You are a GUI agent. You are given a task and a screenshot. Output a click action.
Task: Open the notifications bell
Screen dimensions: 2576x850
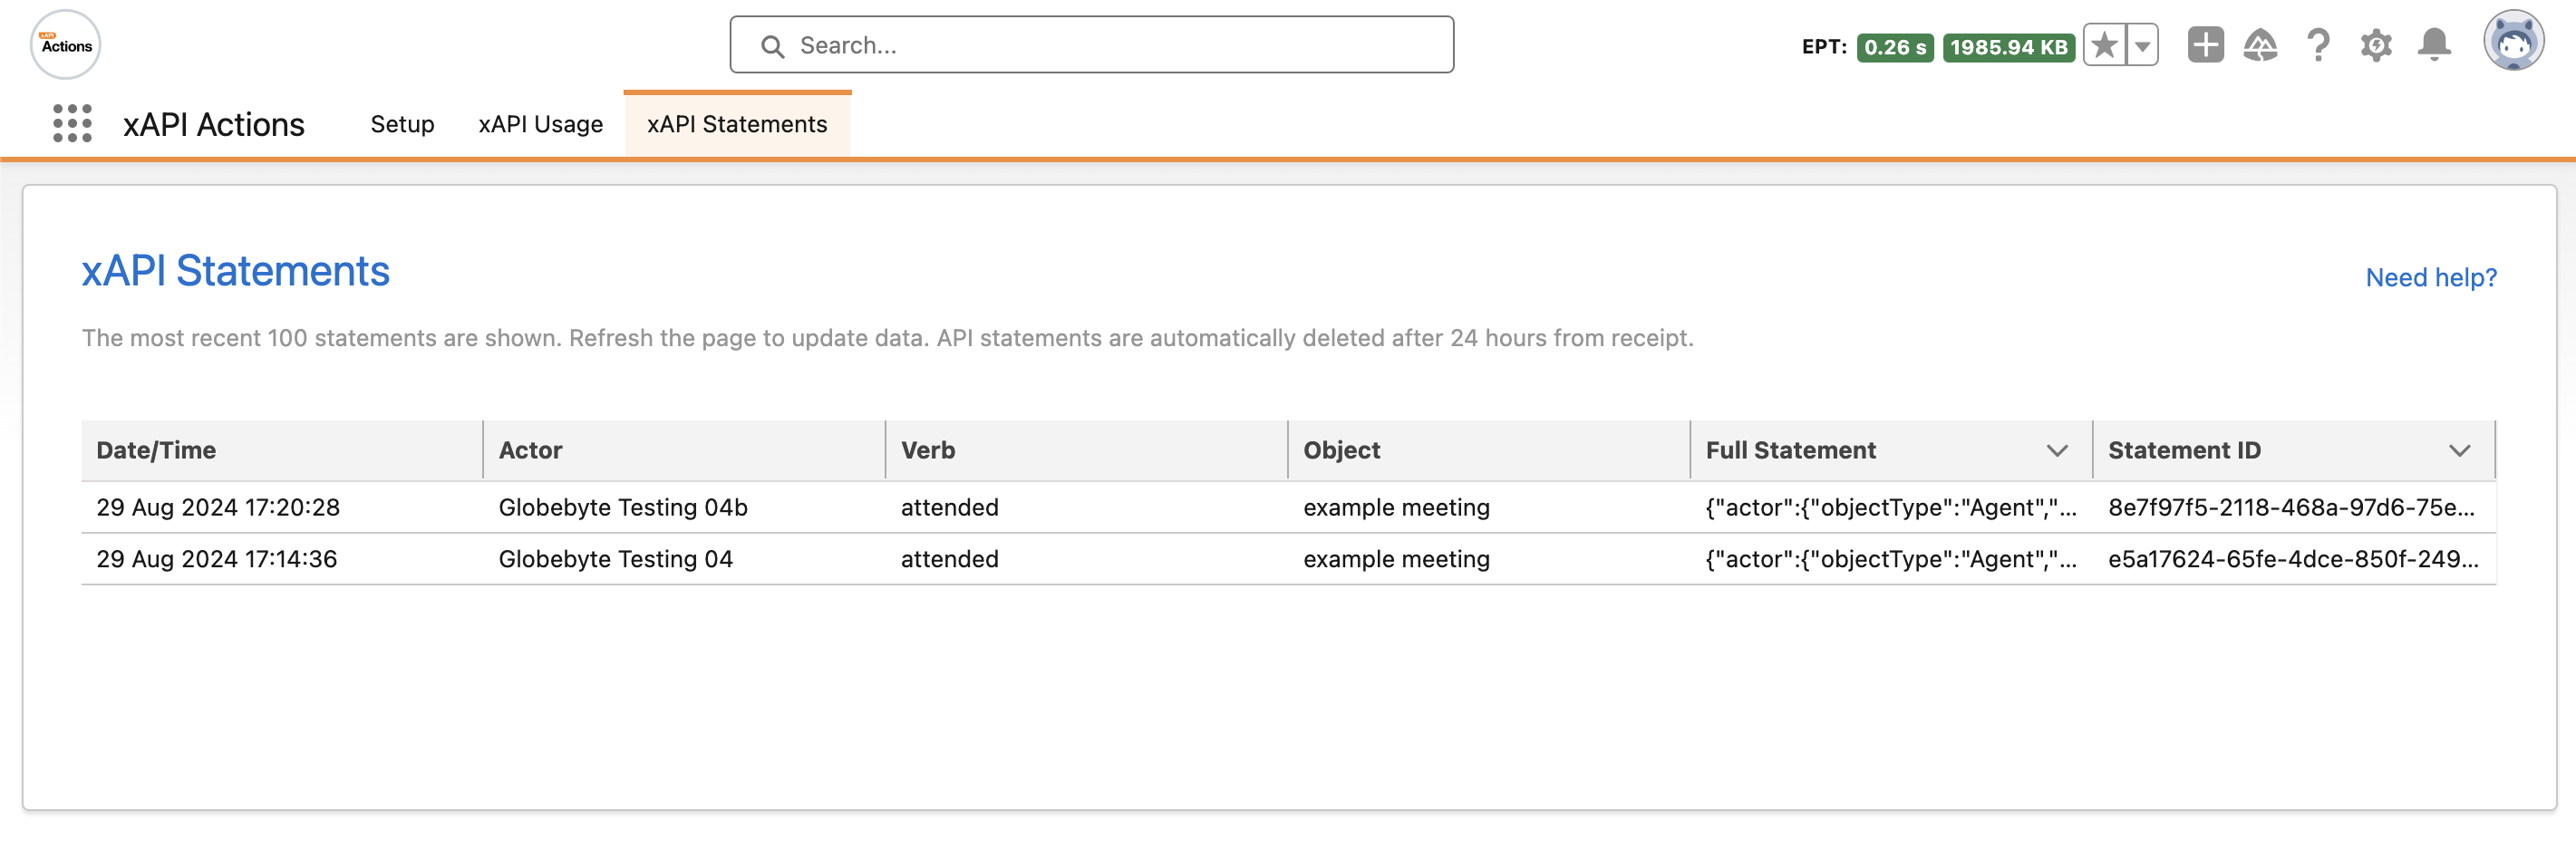[2434, 46]
